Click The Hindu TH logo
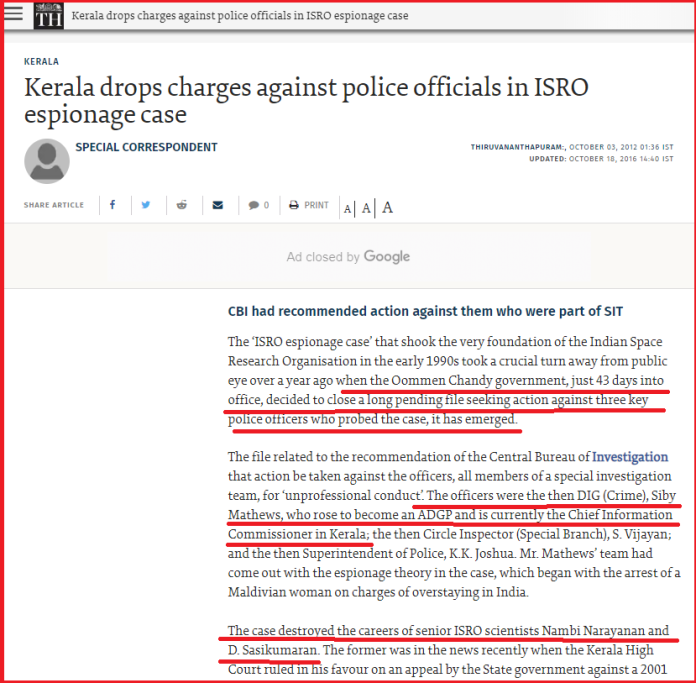This screenshot has height=683, width=696. (x=48, y=17)
